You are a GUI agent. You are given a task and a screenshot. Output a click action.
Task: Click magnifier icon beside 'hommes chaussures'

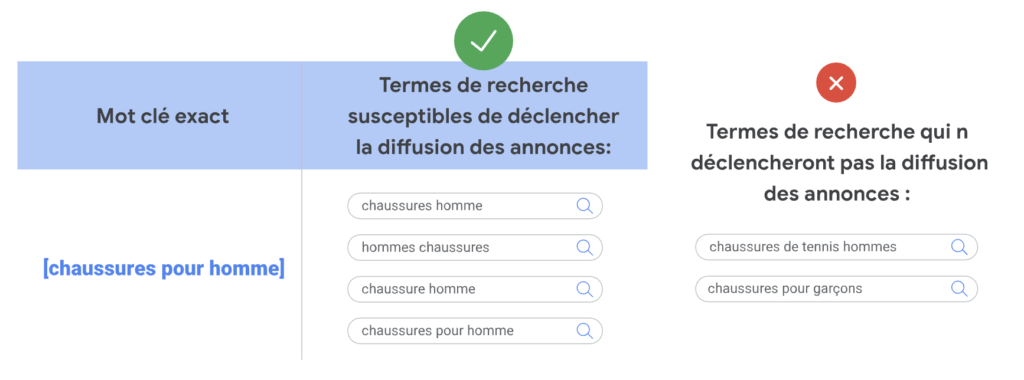click(x=584, y=247)
